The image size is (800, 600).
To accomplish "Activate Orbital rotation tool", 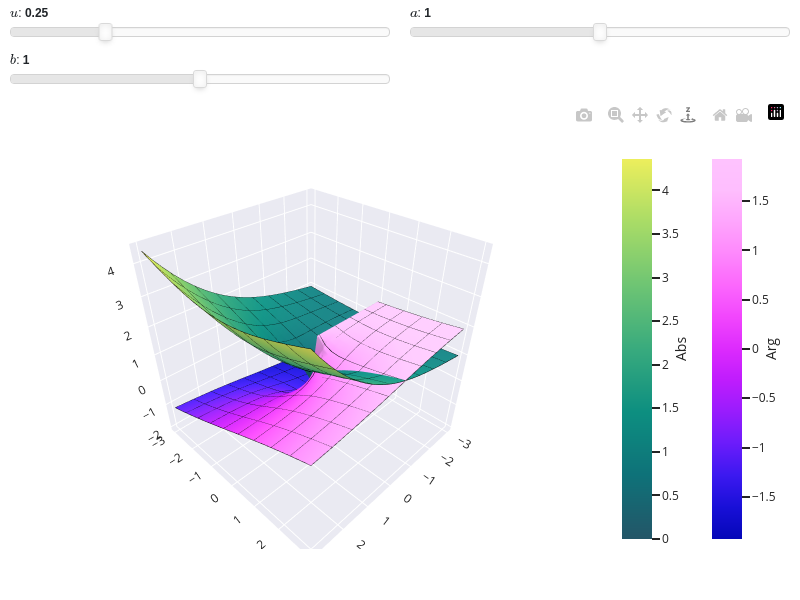I will point(664,115).
